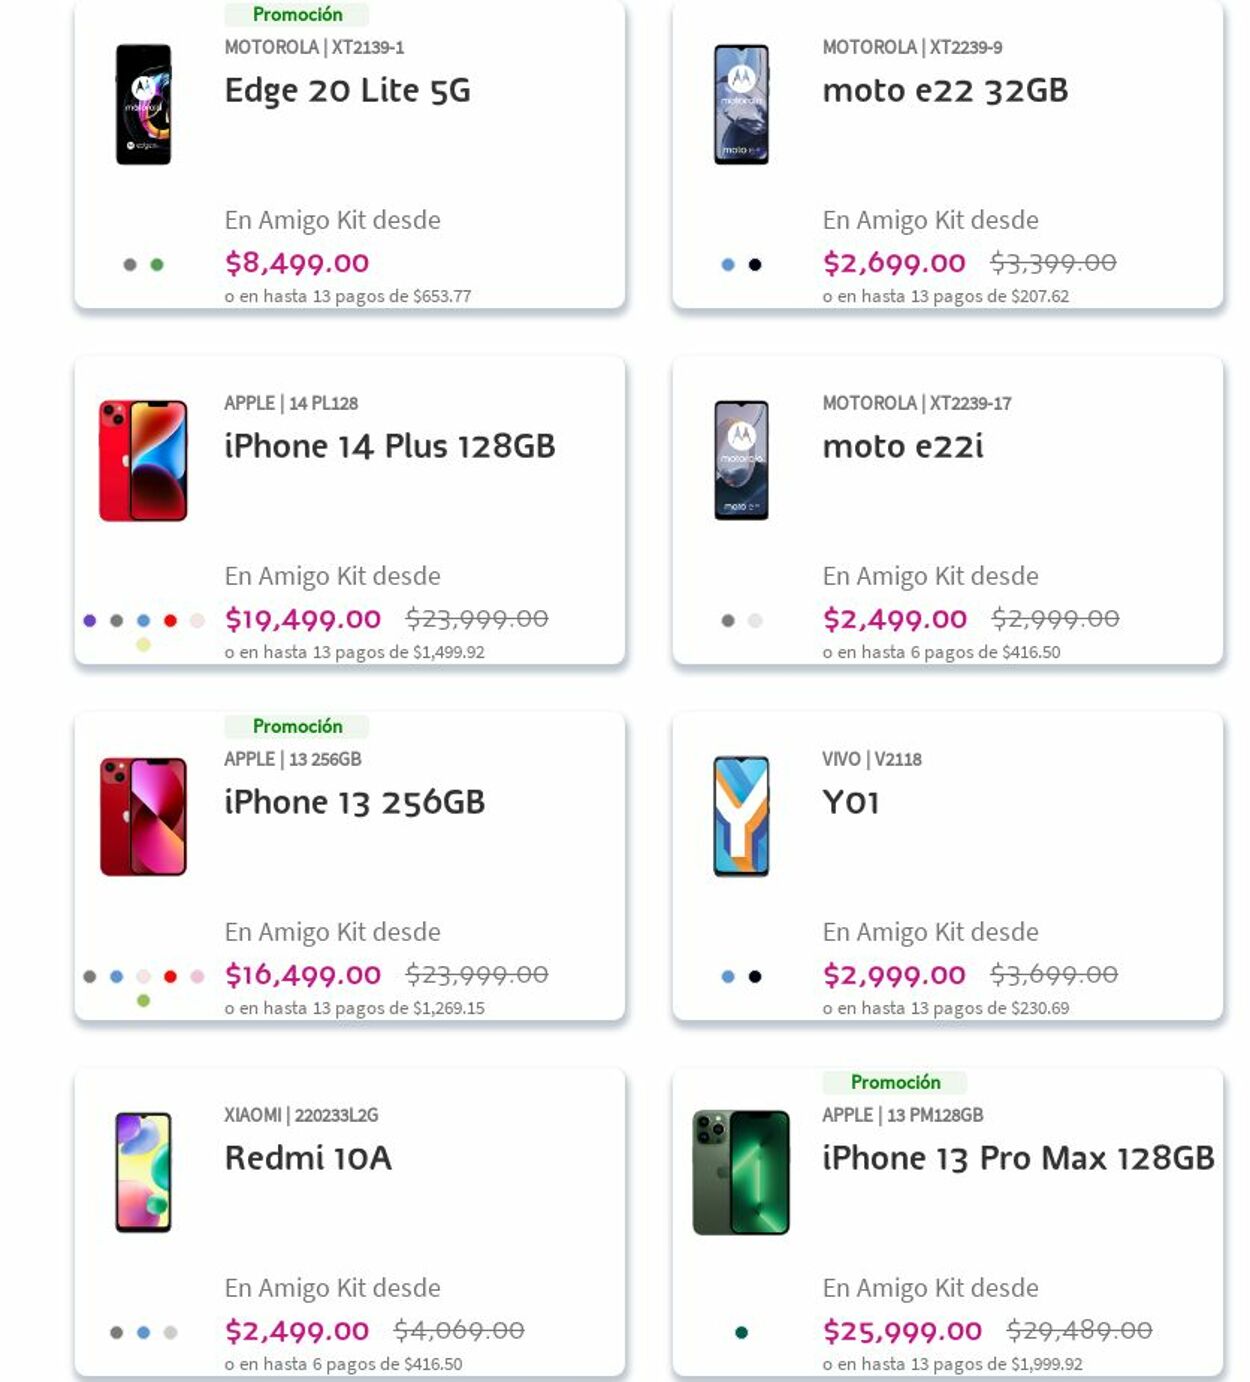The image size is (1250, 1382).
Task: Click the red iPhone 14 Plus thumbnail
Action: [143, 460]
